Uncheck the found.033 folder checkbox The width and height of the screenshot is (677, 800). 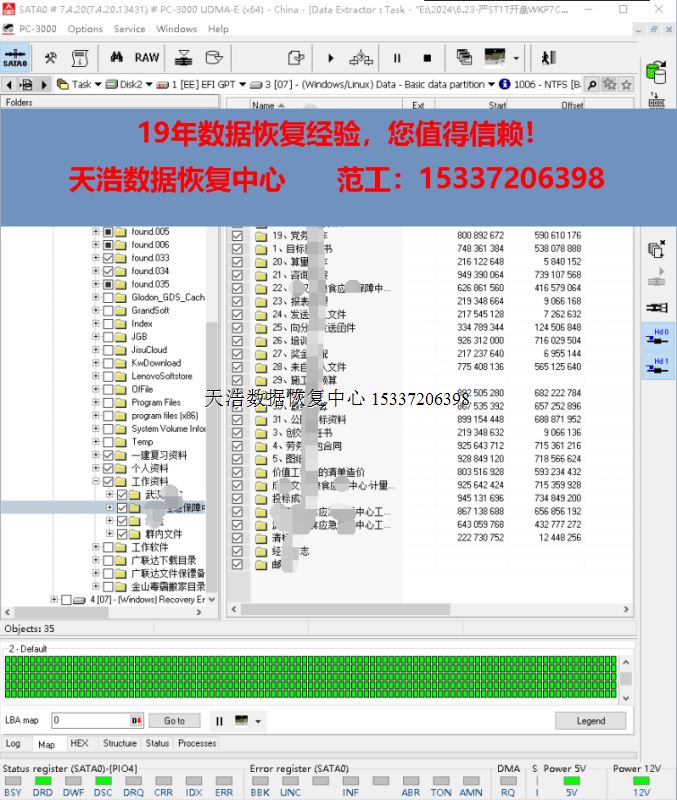pyautogui.click(x=108, y=258)
